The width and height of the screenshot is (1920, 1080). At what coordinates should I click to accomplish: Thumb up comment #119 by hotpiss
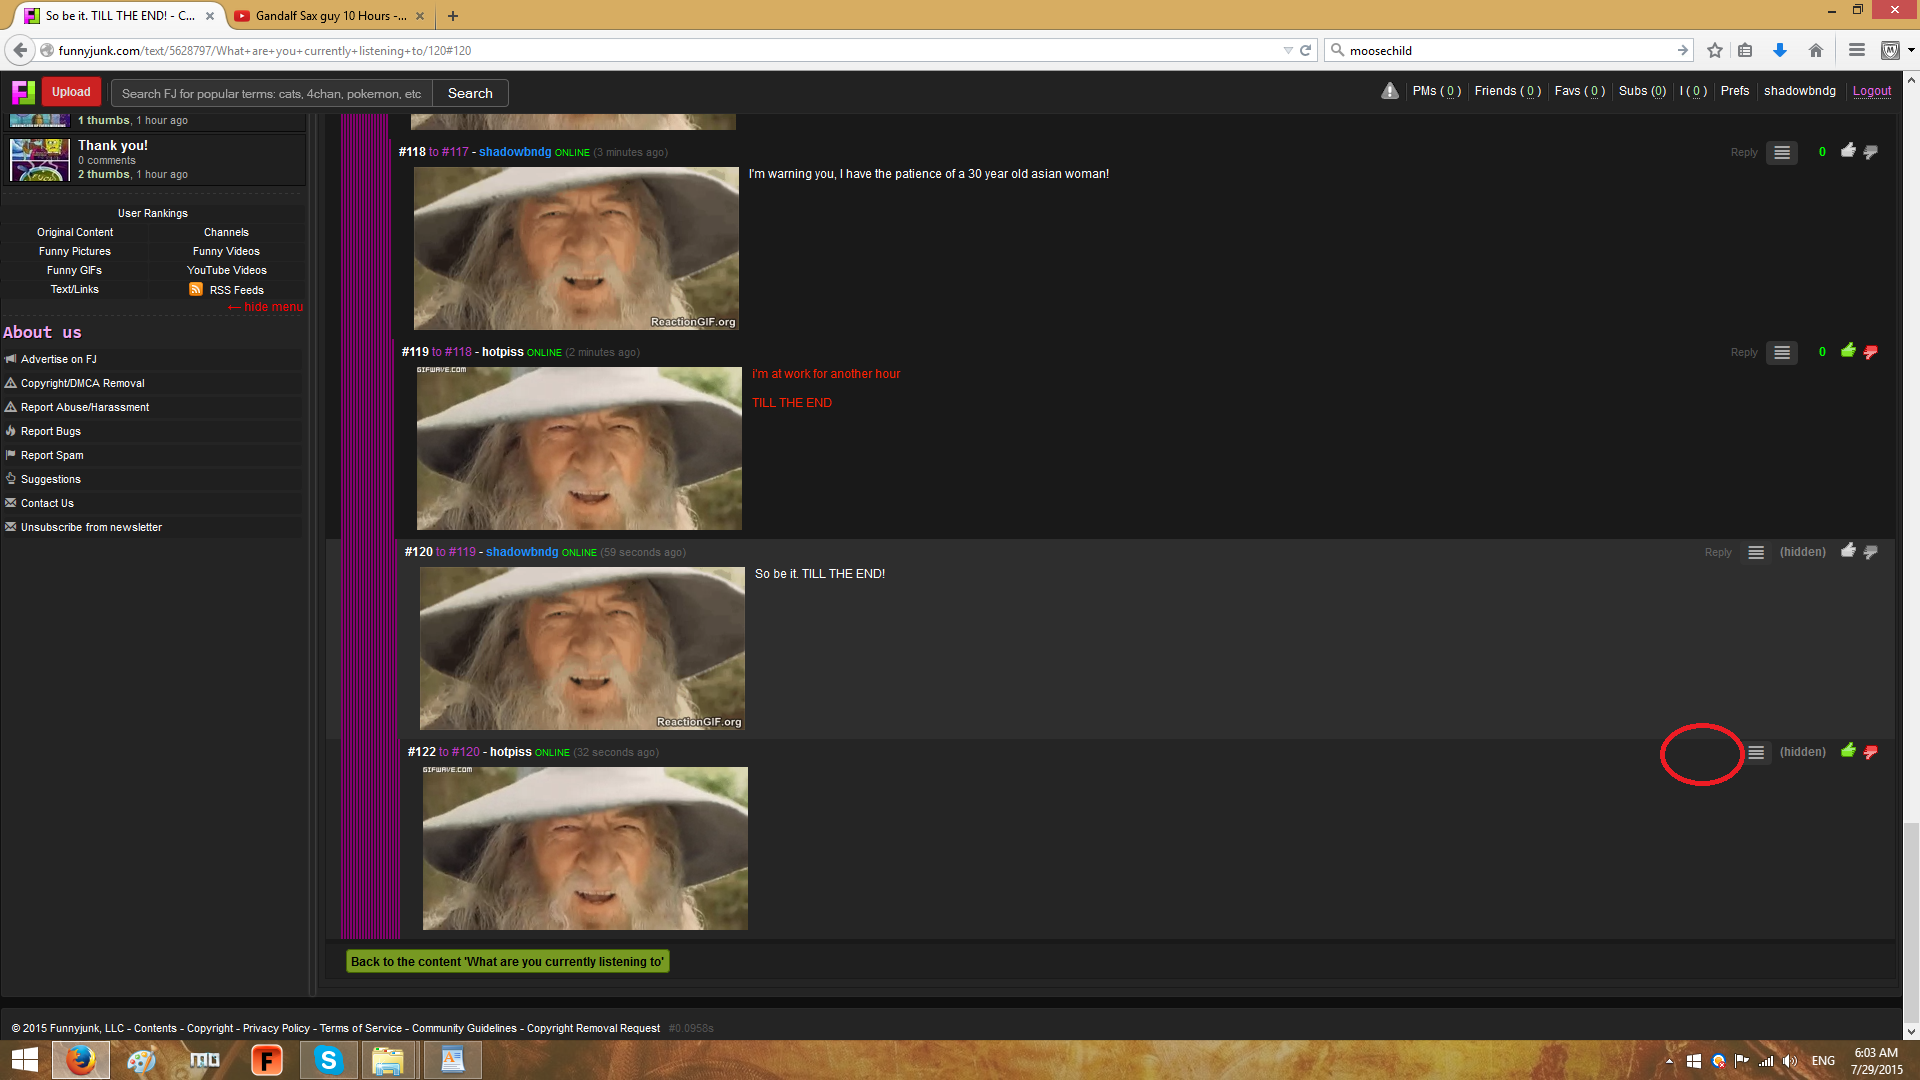(x=1848, y=351)
